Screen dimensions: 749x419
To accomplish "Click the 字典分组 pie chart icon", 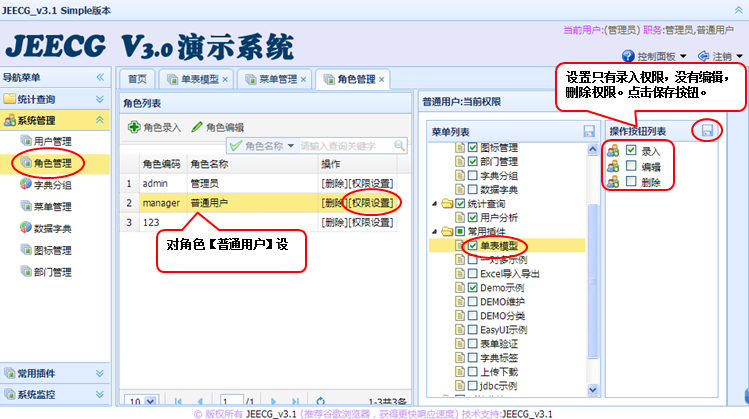I will click(x=26, y=184).
